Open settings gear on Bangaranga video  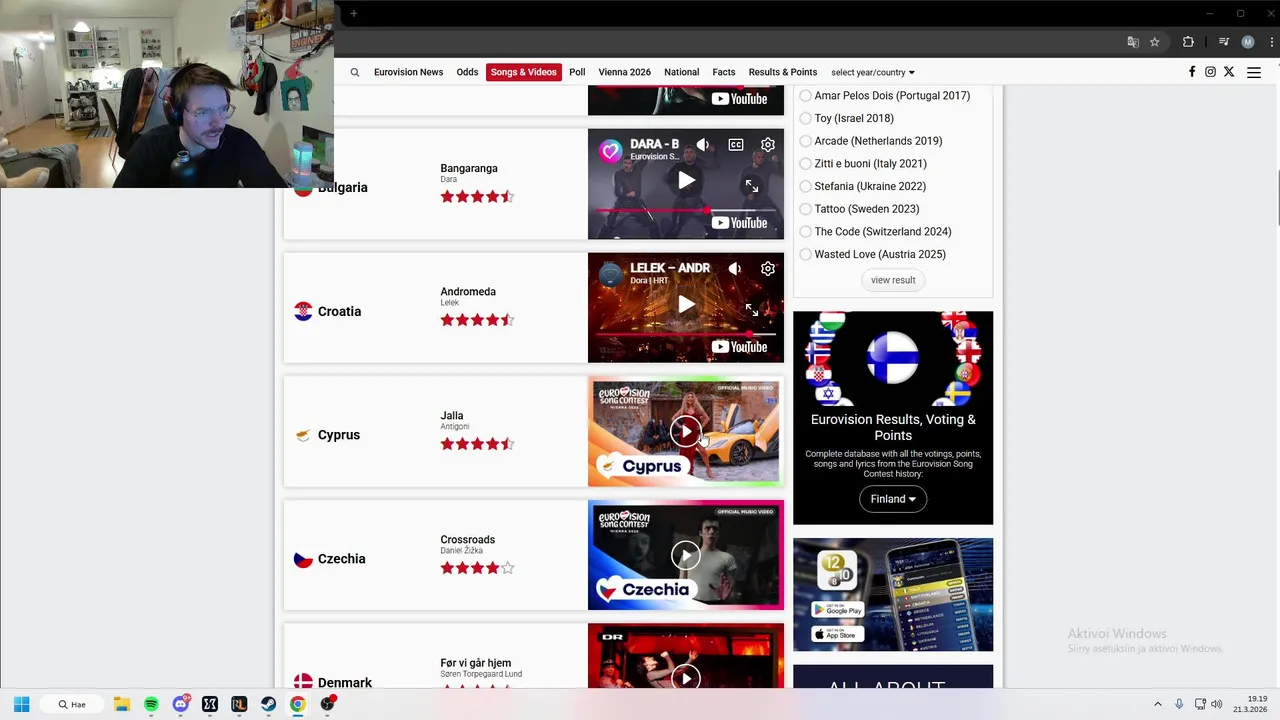[768, 145]
